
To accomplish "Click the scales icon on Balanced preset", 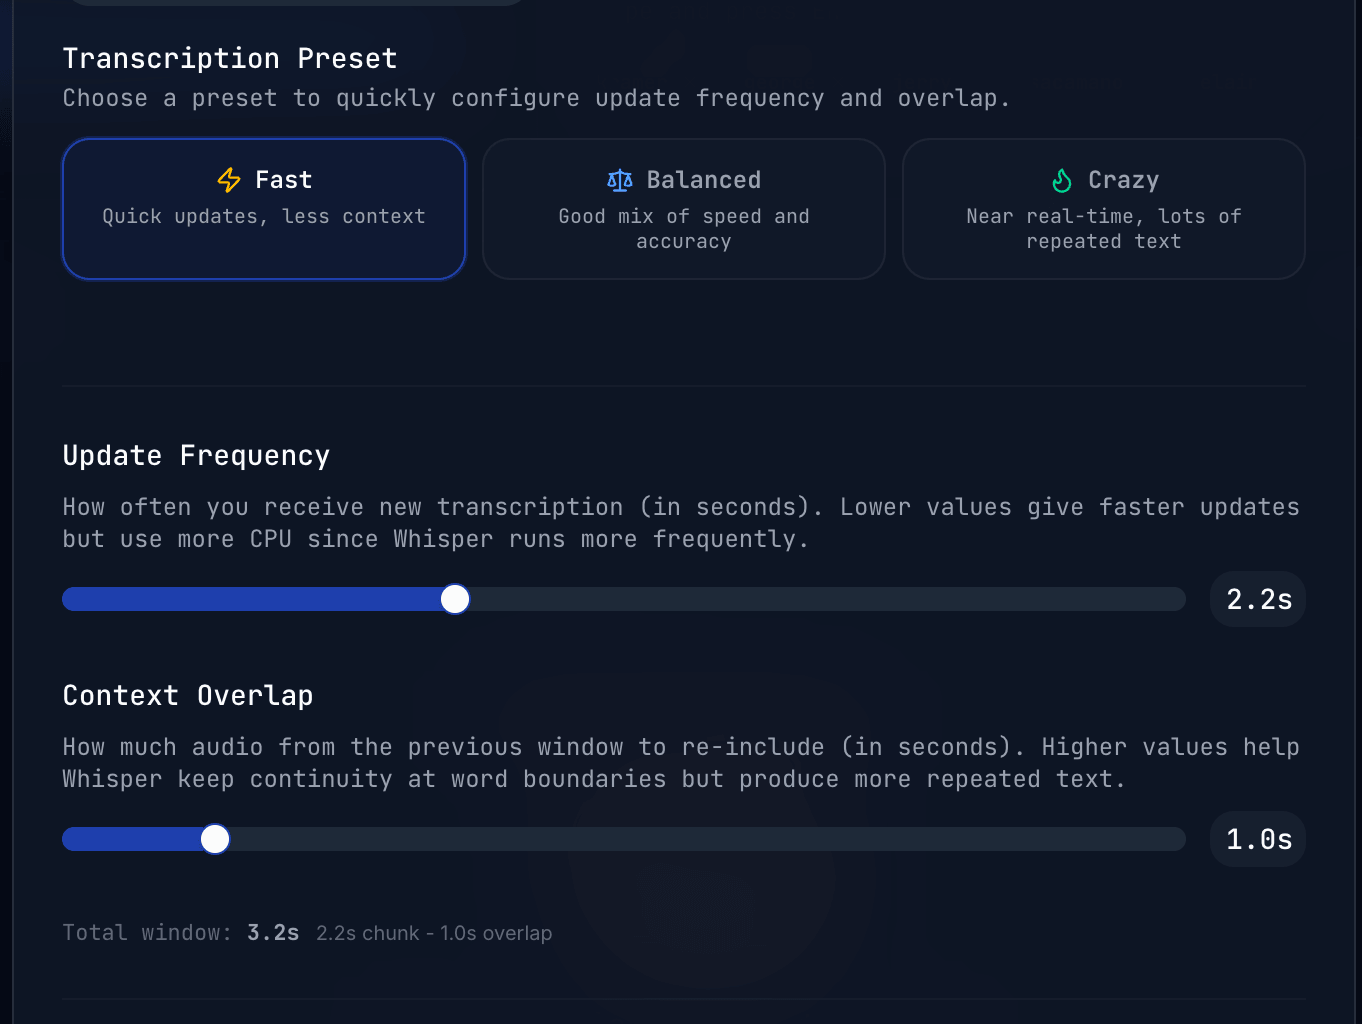I will (x=620, y=180).
